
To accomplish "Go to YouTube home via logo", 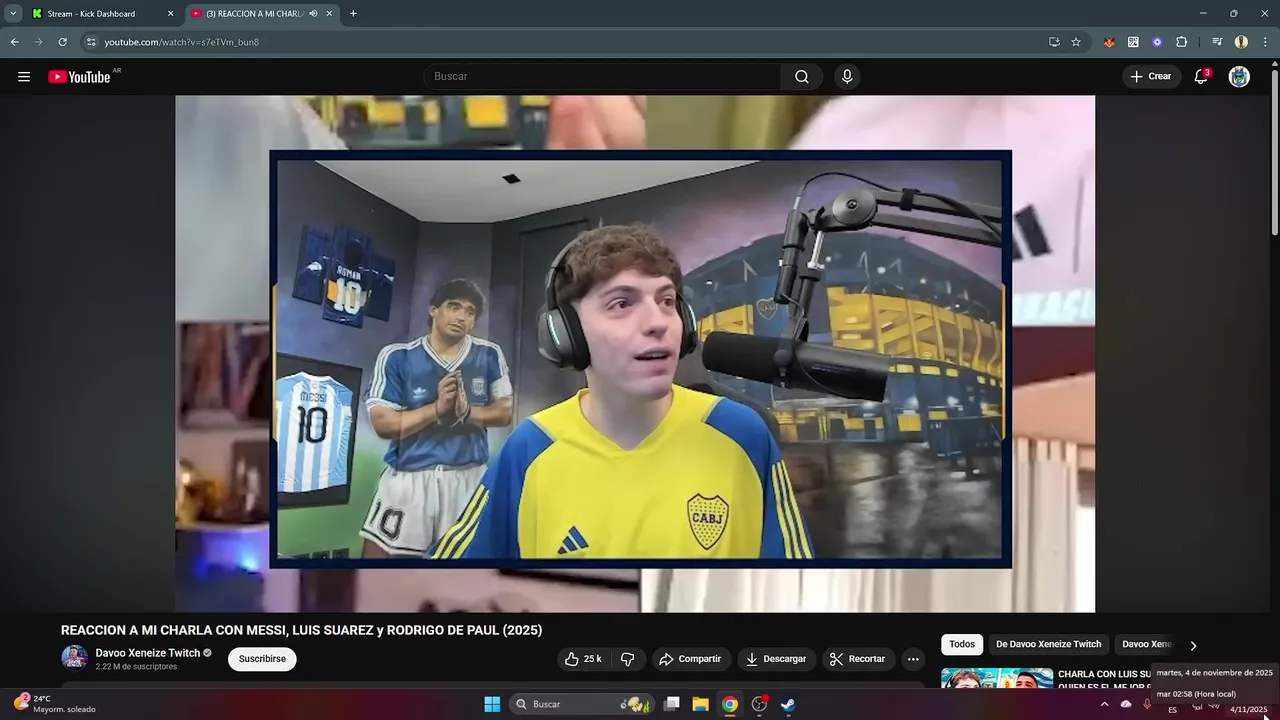I will (x=79, y=77).
